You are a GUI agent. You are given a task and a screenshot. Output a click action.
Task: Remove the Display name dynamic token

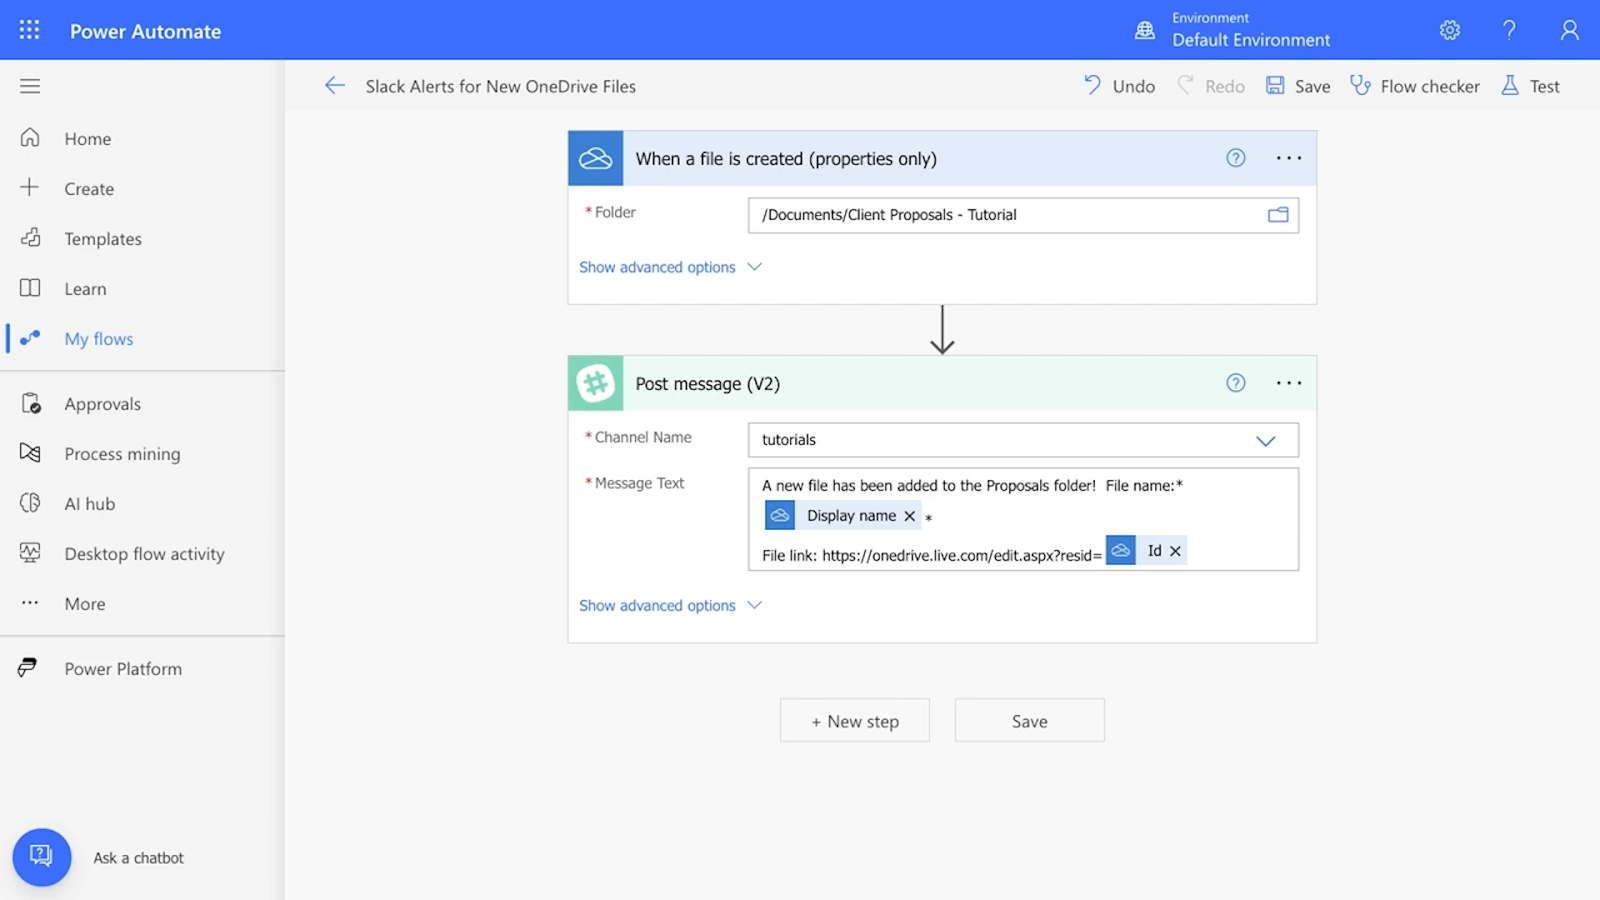point(910,516)
